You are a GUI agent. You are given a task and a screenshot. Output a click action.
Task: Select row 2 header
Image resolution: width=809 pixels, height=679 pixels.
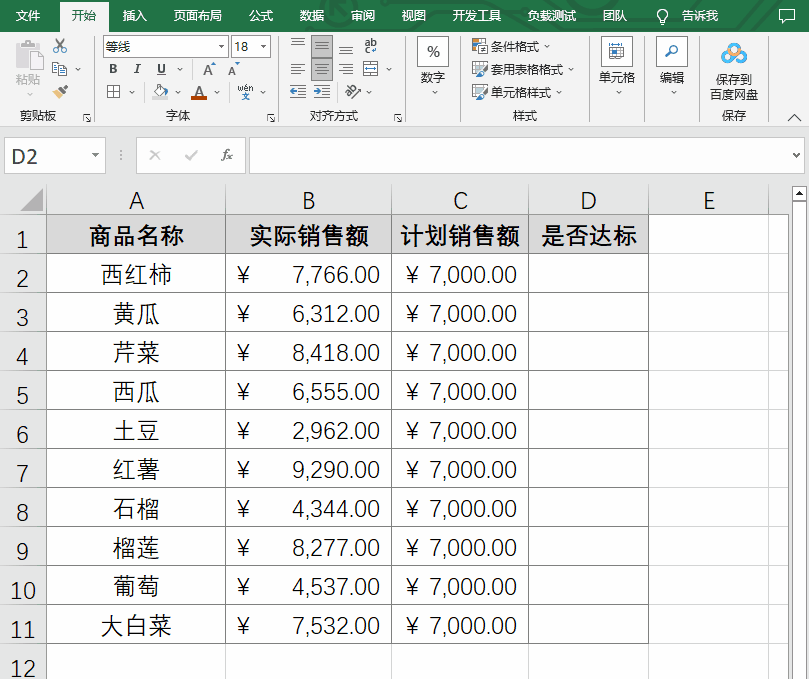[23, 274]
